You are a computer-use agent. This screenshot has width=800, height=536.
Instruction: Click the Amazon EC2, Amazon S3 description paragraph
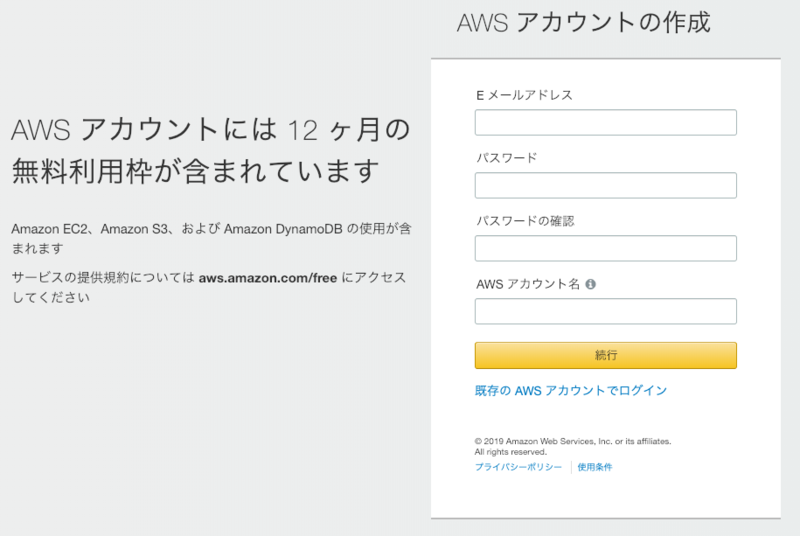tap(210, 237)
